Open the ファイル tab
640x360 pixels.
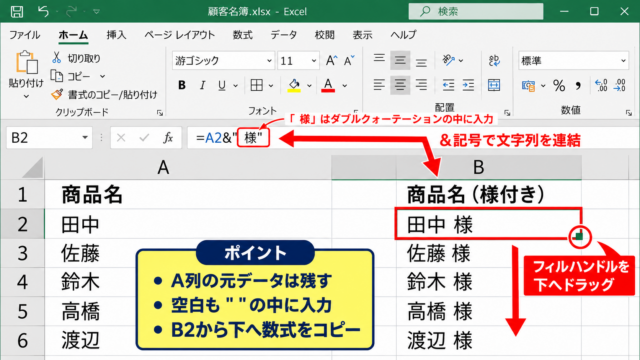click(24, 35)
